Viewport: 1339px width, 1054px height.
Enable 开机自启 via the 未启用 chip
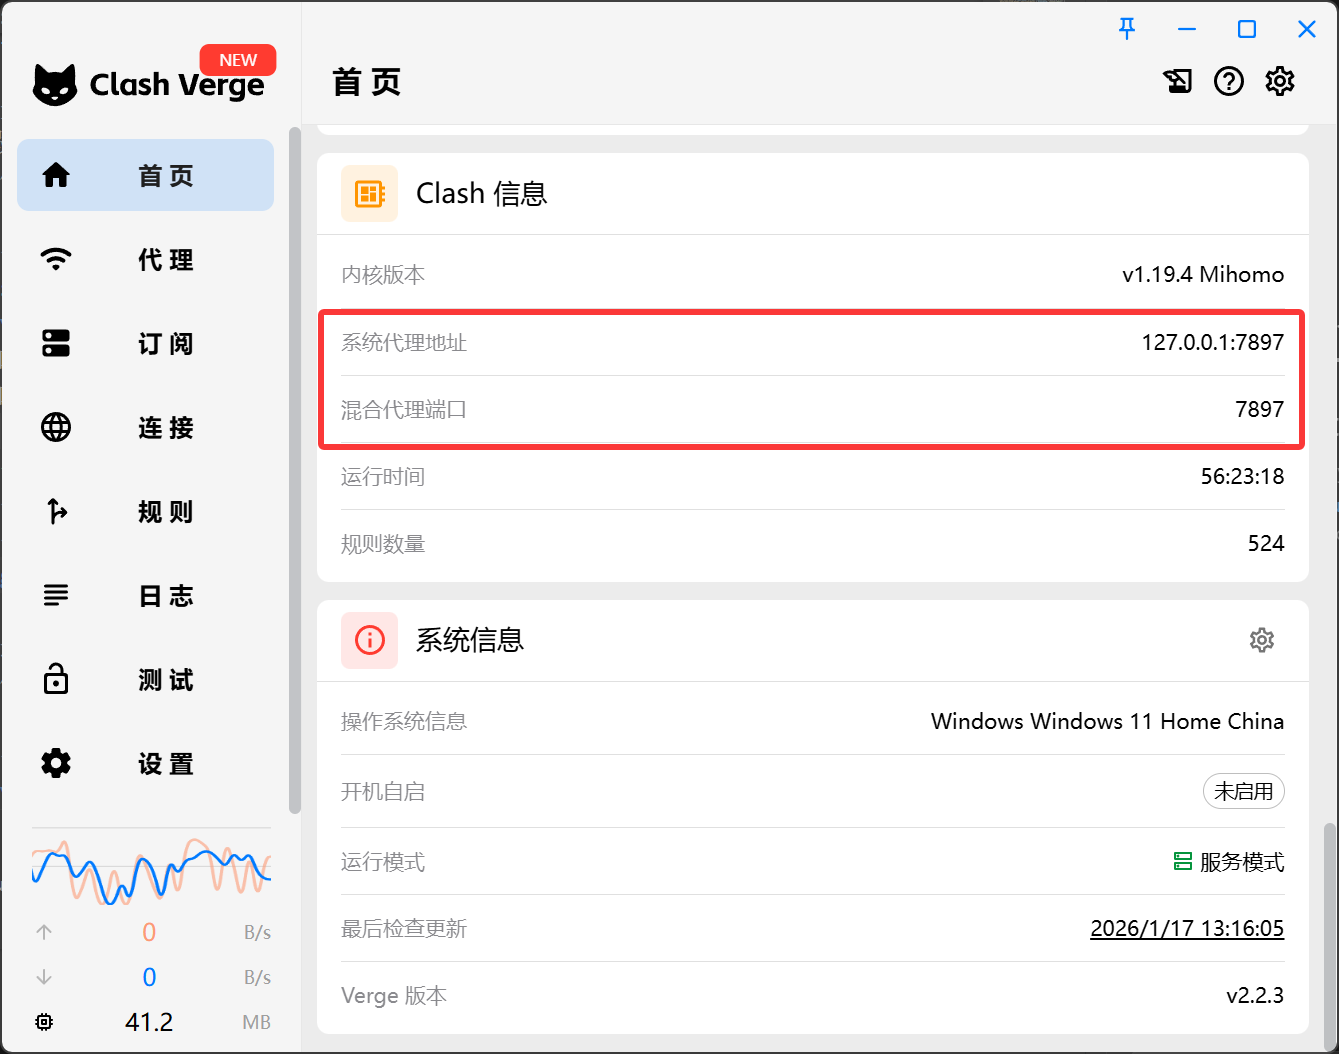(x=1243, y=791)
